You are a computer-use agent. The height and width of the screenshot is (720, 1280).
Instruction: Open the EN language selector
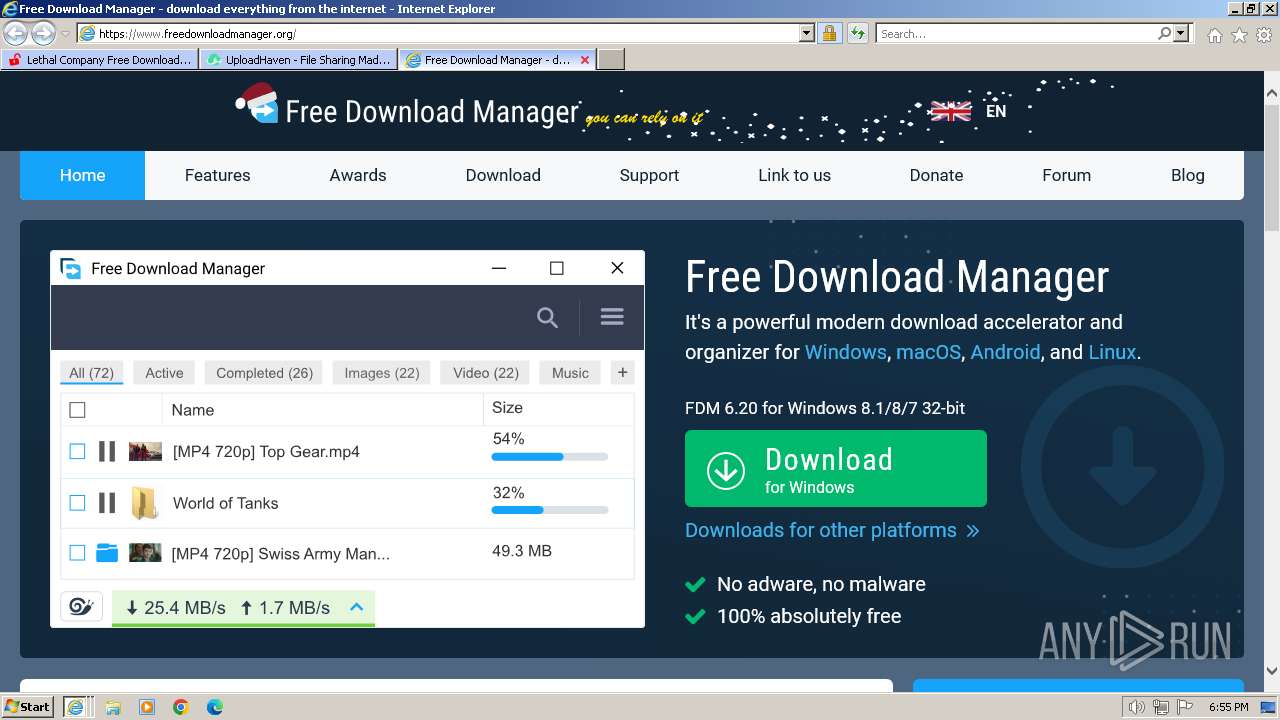[x=996, y=111]
